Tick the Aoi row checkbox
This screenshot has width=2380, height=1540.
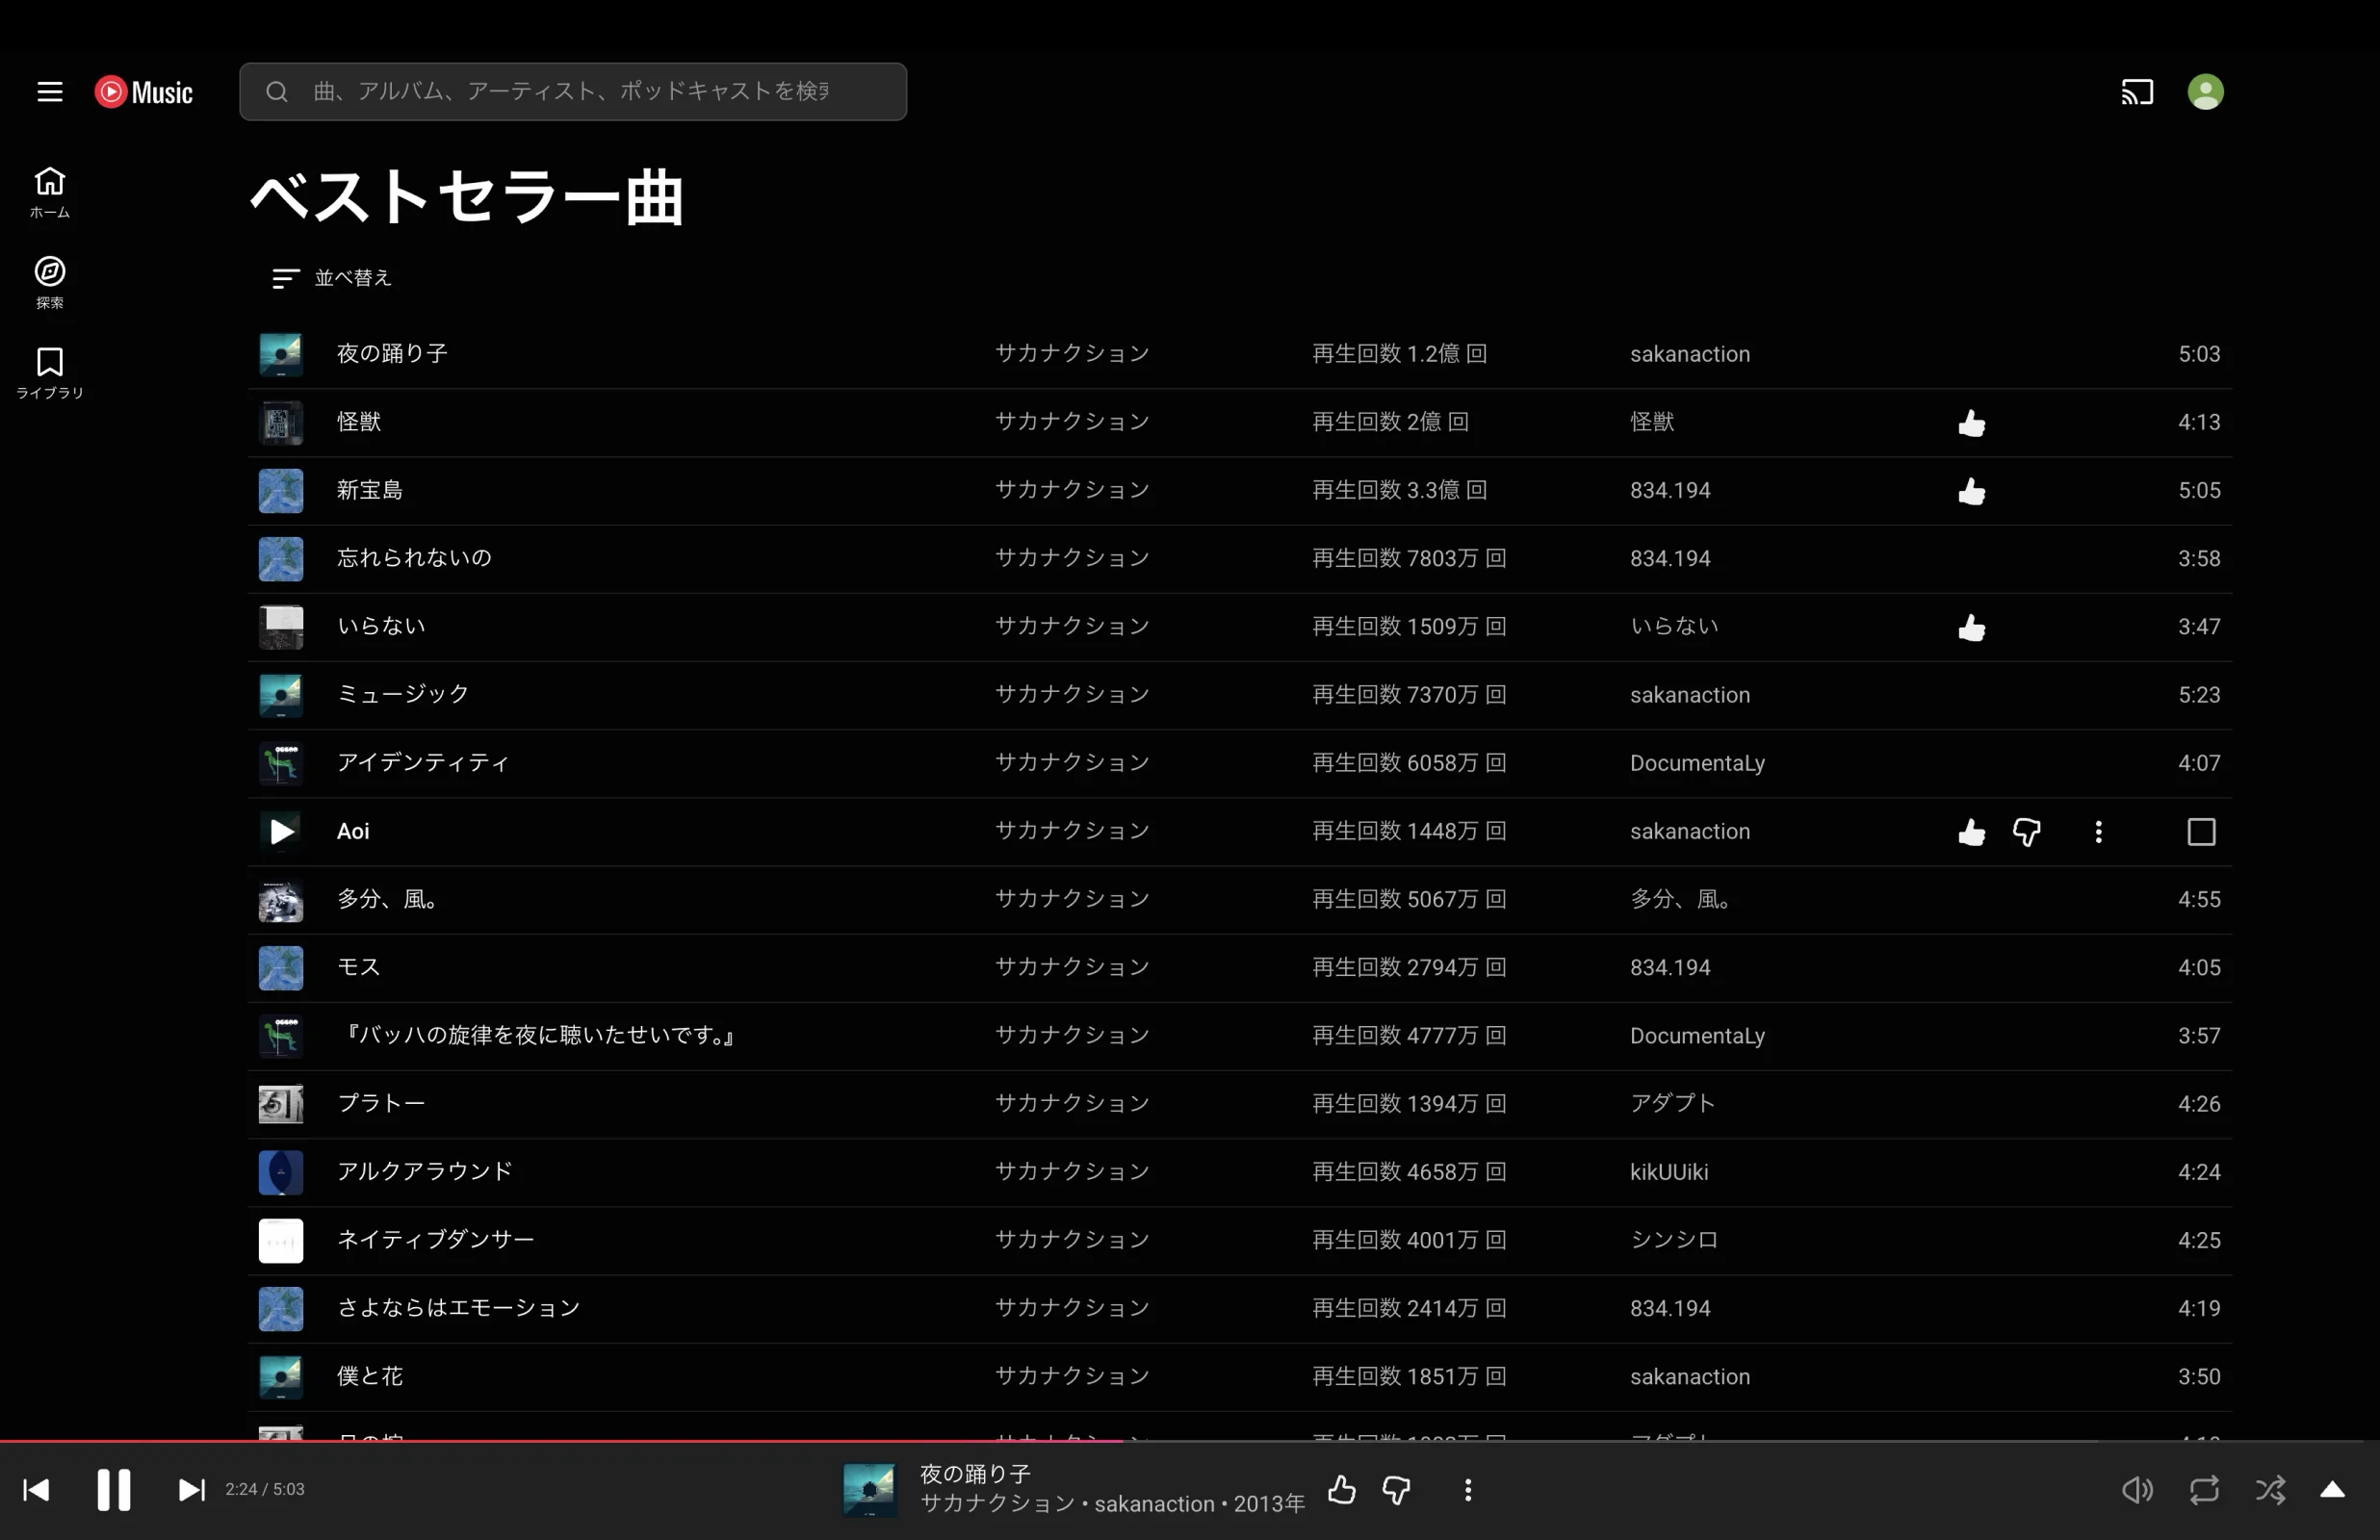2201,832
